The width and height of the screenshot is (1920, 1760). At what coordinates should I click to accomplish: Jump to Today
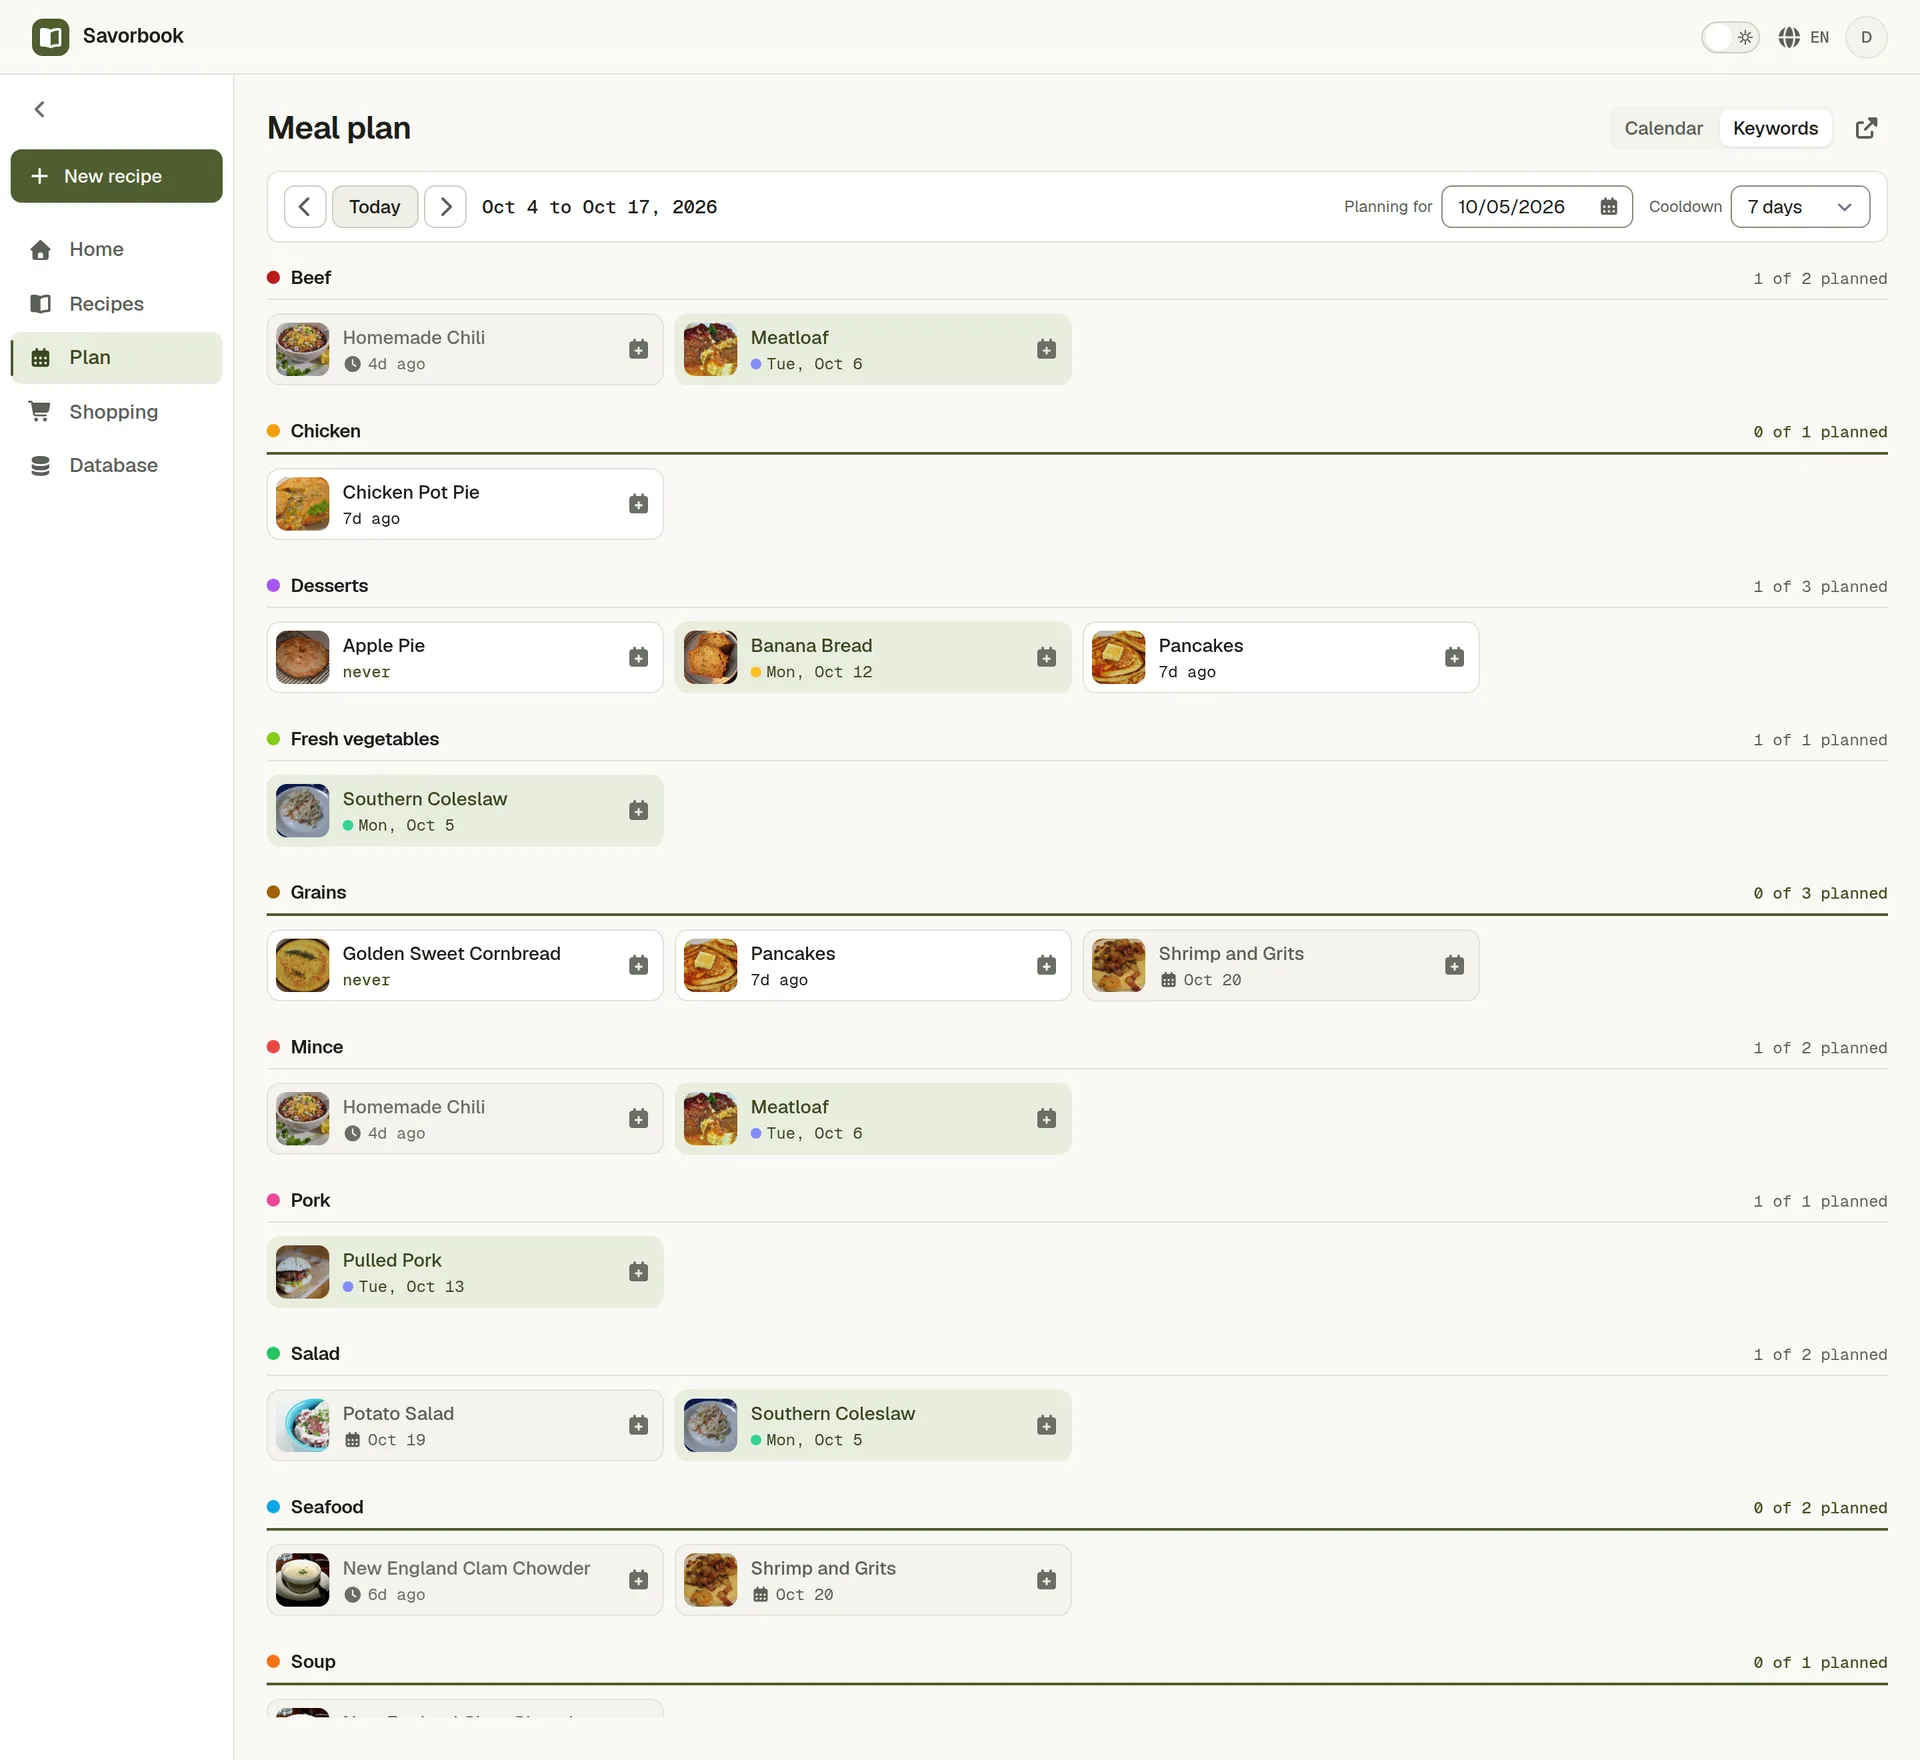375,207
